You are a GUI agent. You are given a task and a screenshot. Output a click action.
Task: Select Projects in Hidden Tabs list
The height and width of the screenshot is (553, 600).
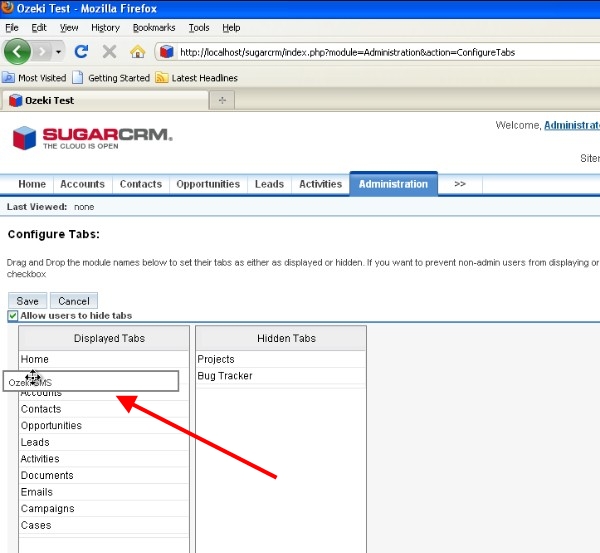click(281, 359)
